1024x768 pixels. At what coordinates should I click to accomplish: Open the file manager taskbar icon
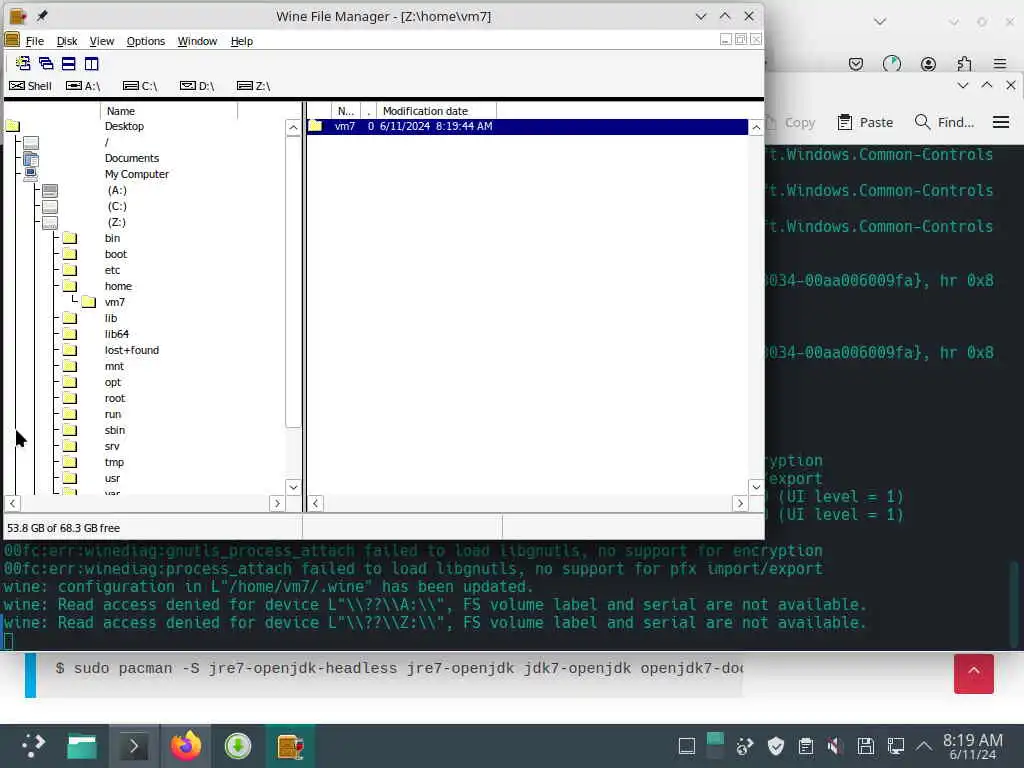click(x=82, y=746)
